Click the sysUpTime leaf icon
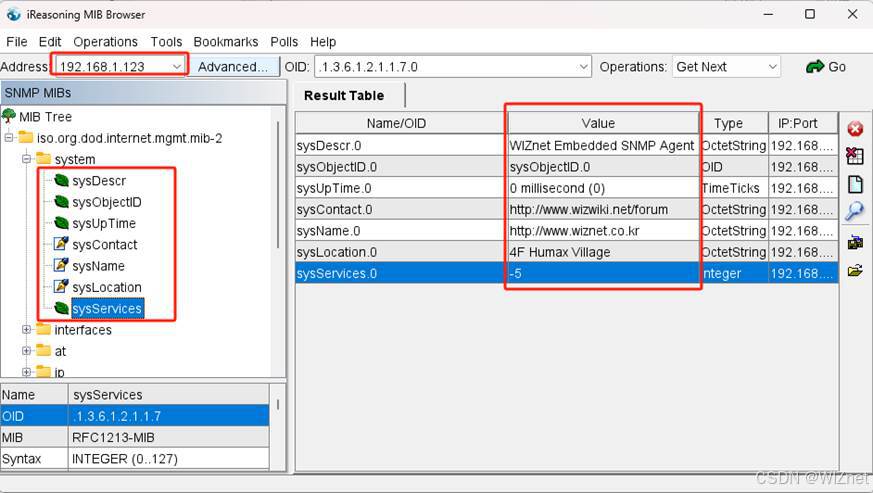 [x=61, y=223]
